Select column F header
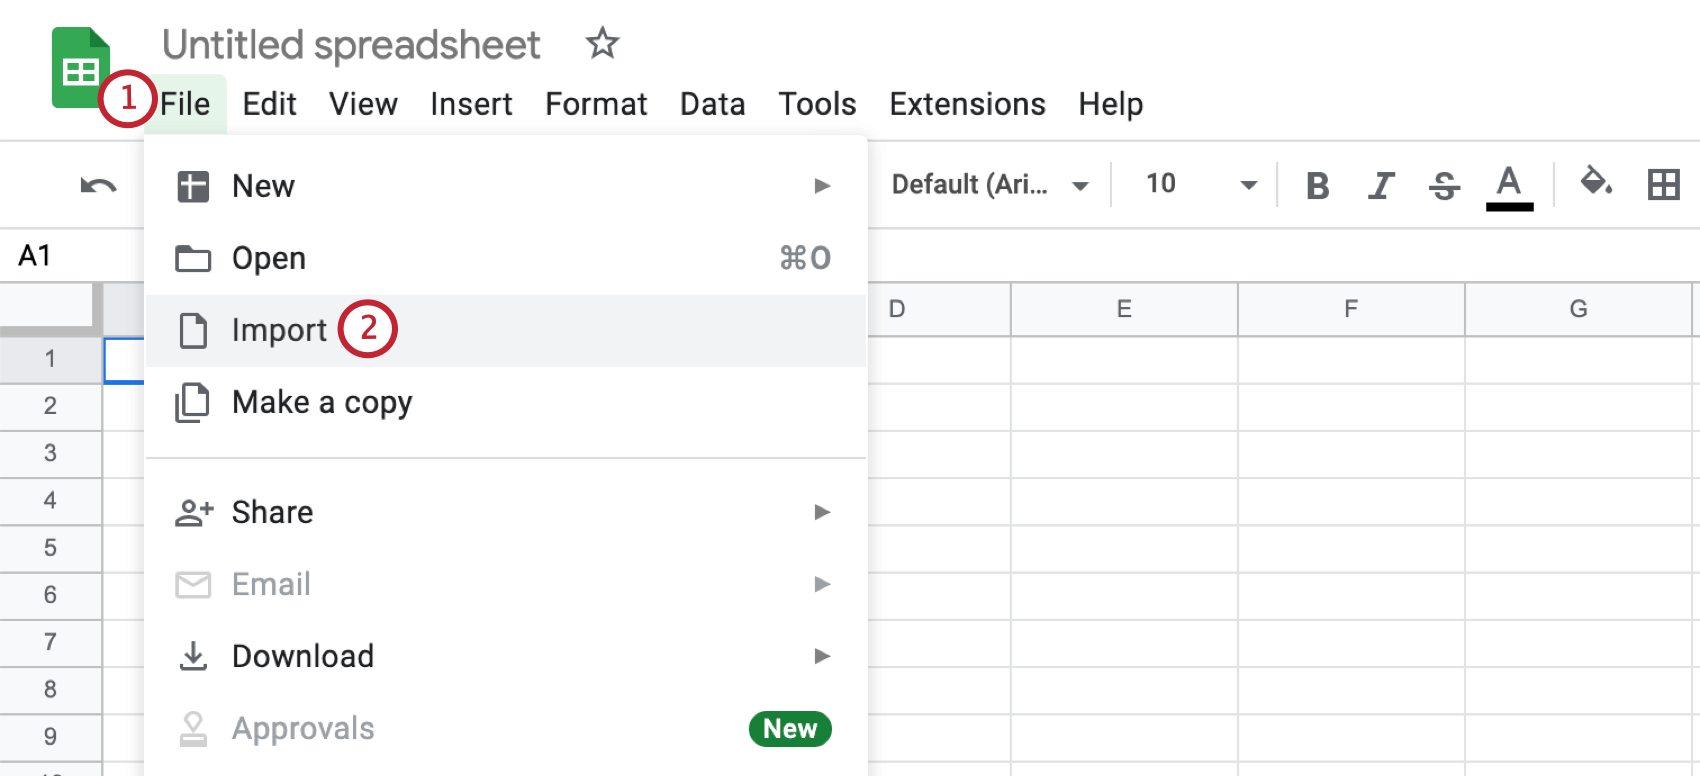1700x776 pixels. point(1351,309)
